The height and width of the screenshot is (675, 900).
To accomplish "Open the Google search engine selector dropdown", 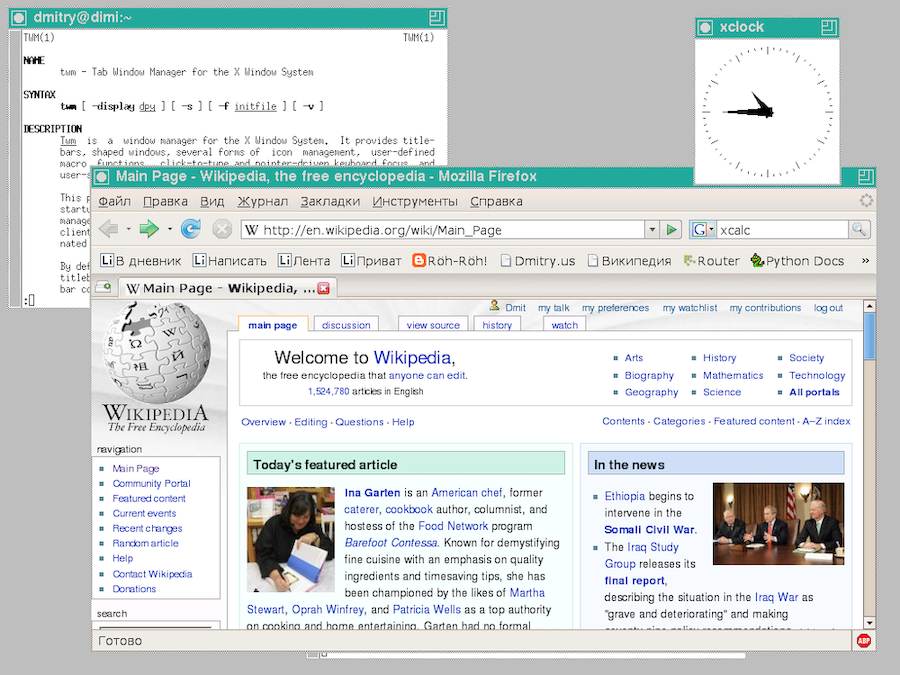I will click(703, 230).
